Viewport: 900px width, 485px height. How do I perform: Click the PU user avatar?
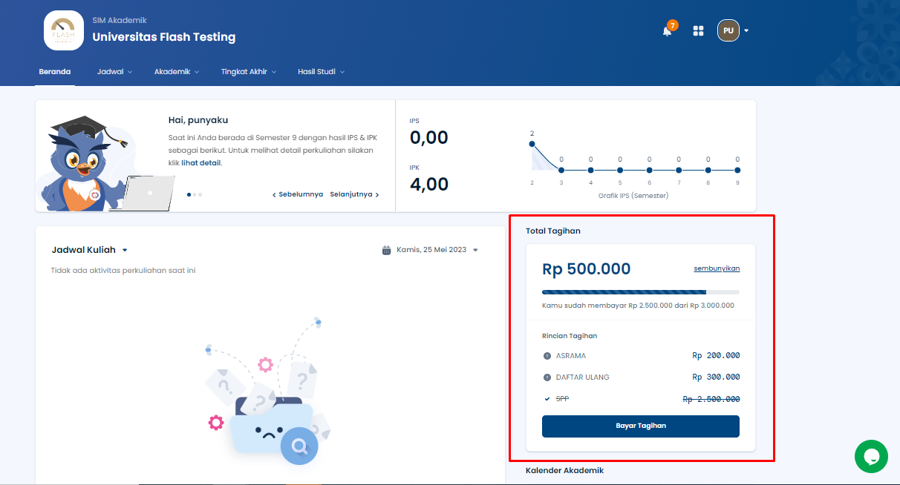(728, 31)
